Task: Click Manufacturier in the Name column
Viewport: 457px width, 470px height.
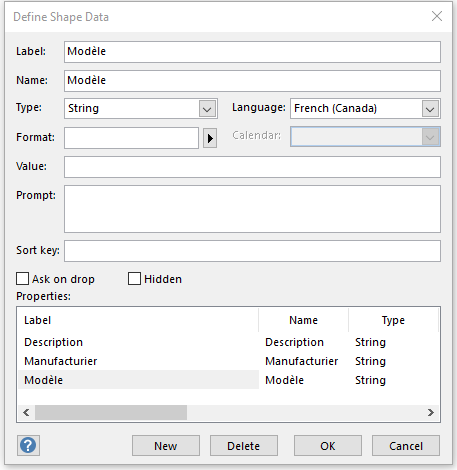Action: click(x=302, y=361)
